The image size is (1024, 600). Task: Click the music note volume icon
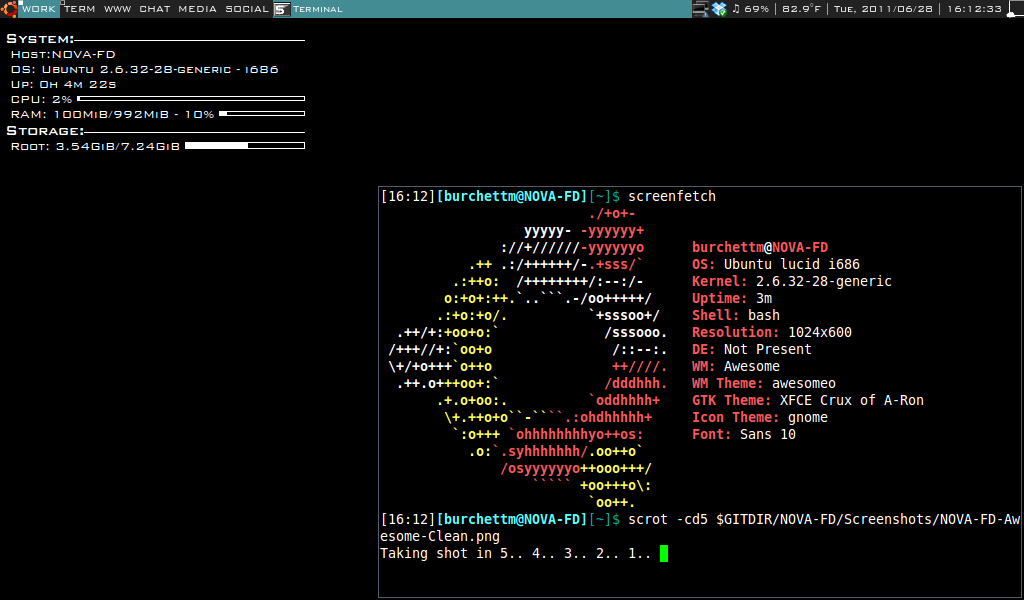(x=736, y=8)
